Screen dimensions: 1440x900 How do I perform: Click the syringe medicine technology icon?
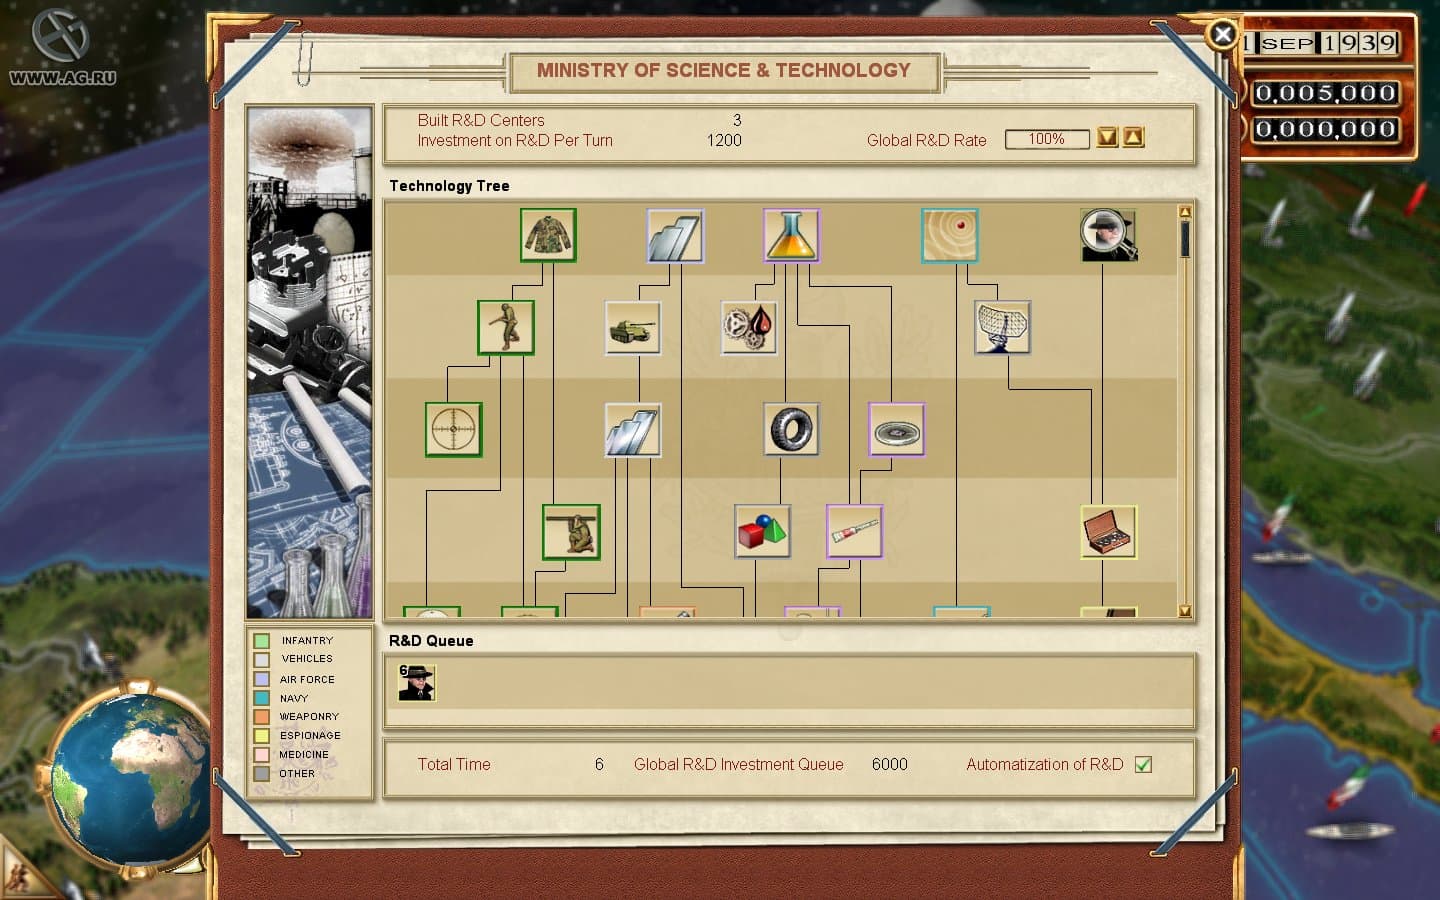point(854,532)
